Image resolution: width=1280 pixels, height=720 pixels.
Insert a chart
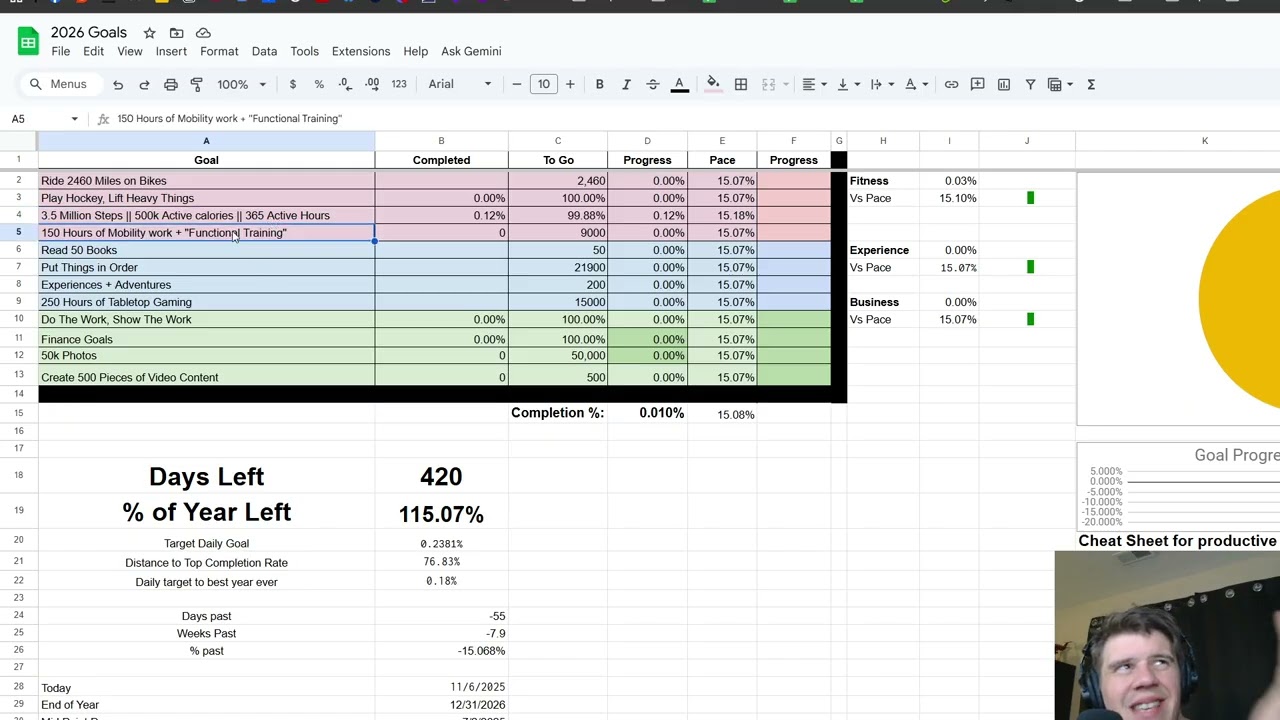[x=1004, y=84]
